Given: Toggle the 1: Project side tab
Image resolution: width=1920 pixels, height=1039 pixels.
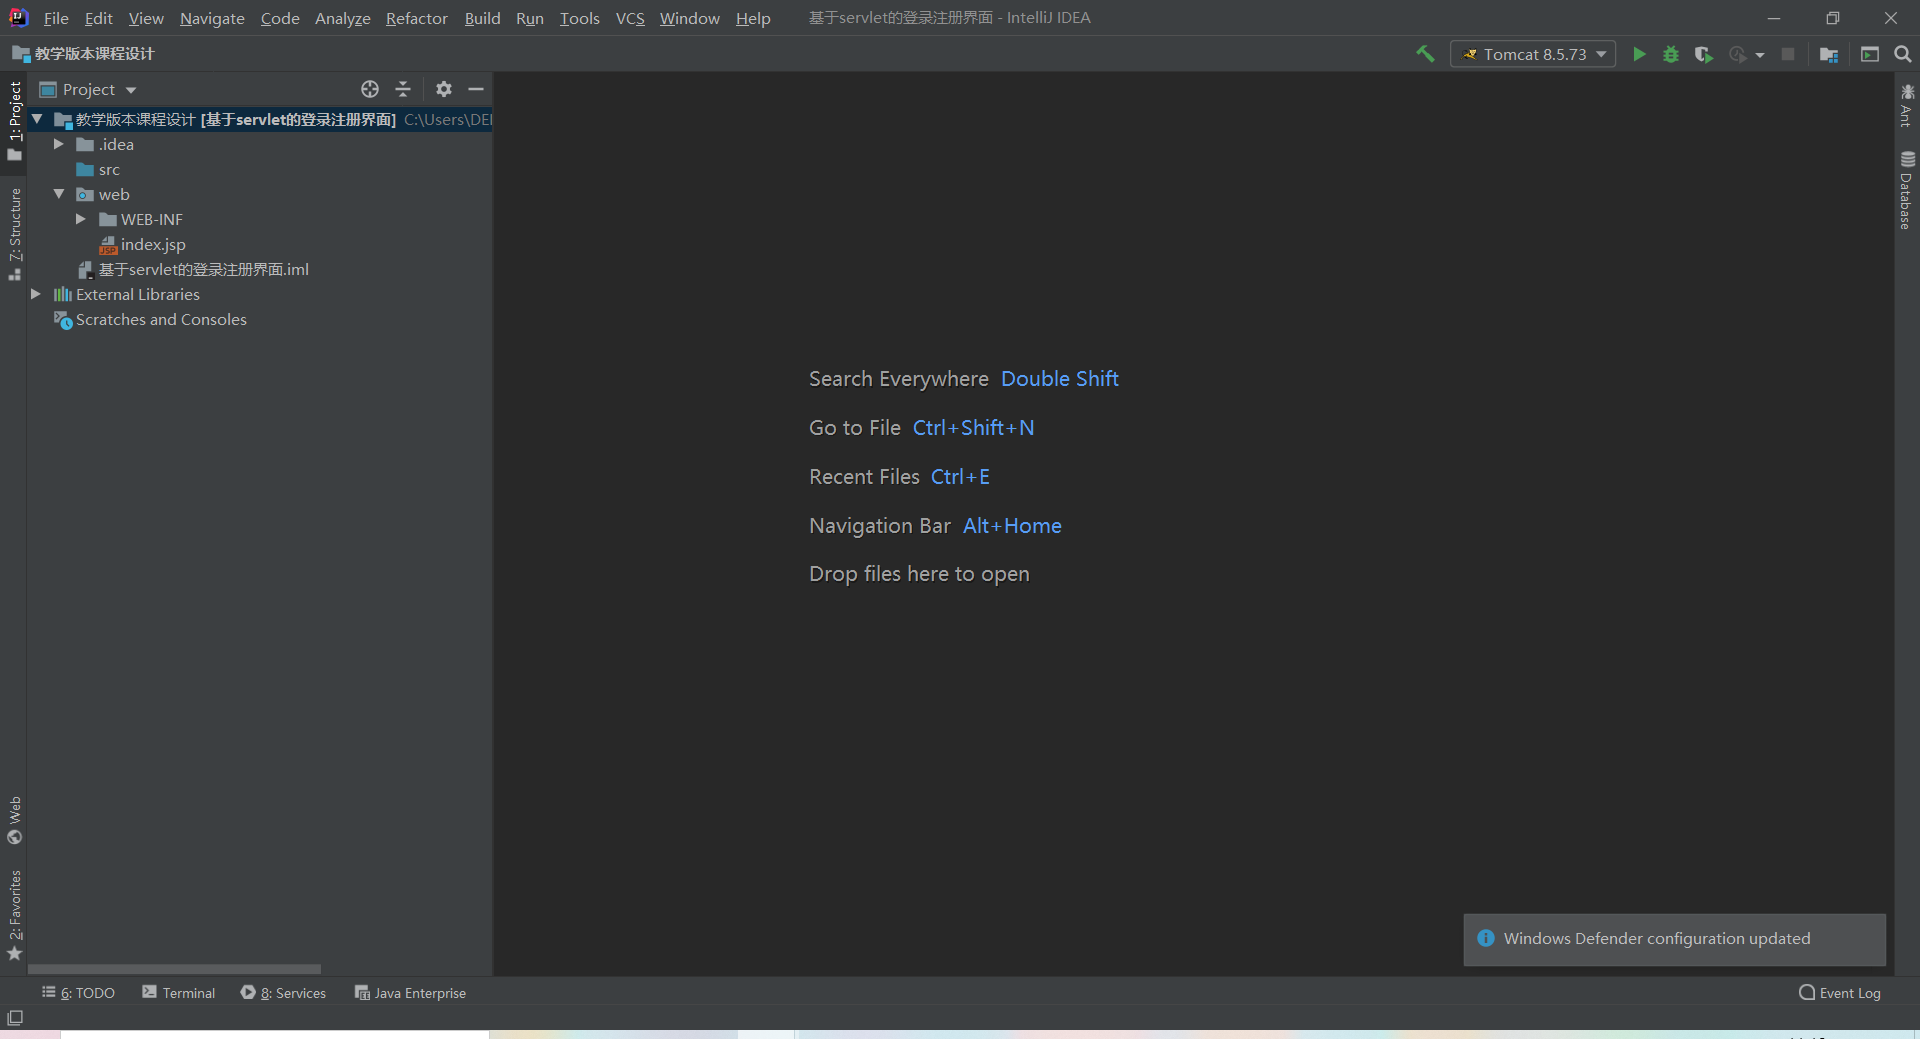Looking at the screenshot, I should pyautogui.click(x=14, y=120).
